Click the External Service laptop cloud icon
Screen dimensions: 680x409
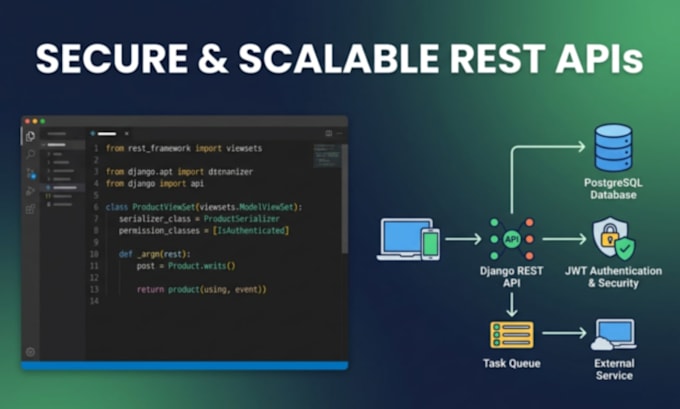(613, 335)
